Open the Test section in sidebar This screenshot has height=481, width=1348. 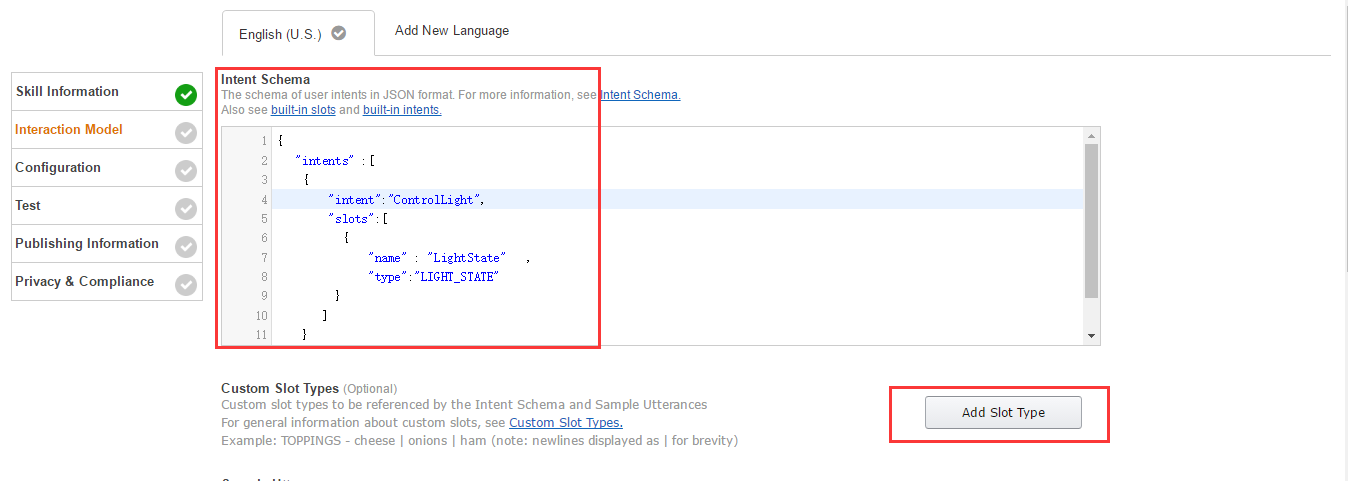click(x=28, y=206)
